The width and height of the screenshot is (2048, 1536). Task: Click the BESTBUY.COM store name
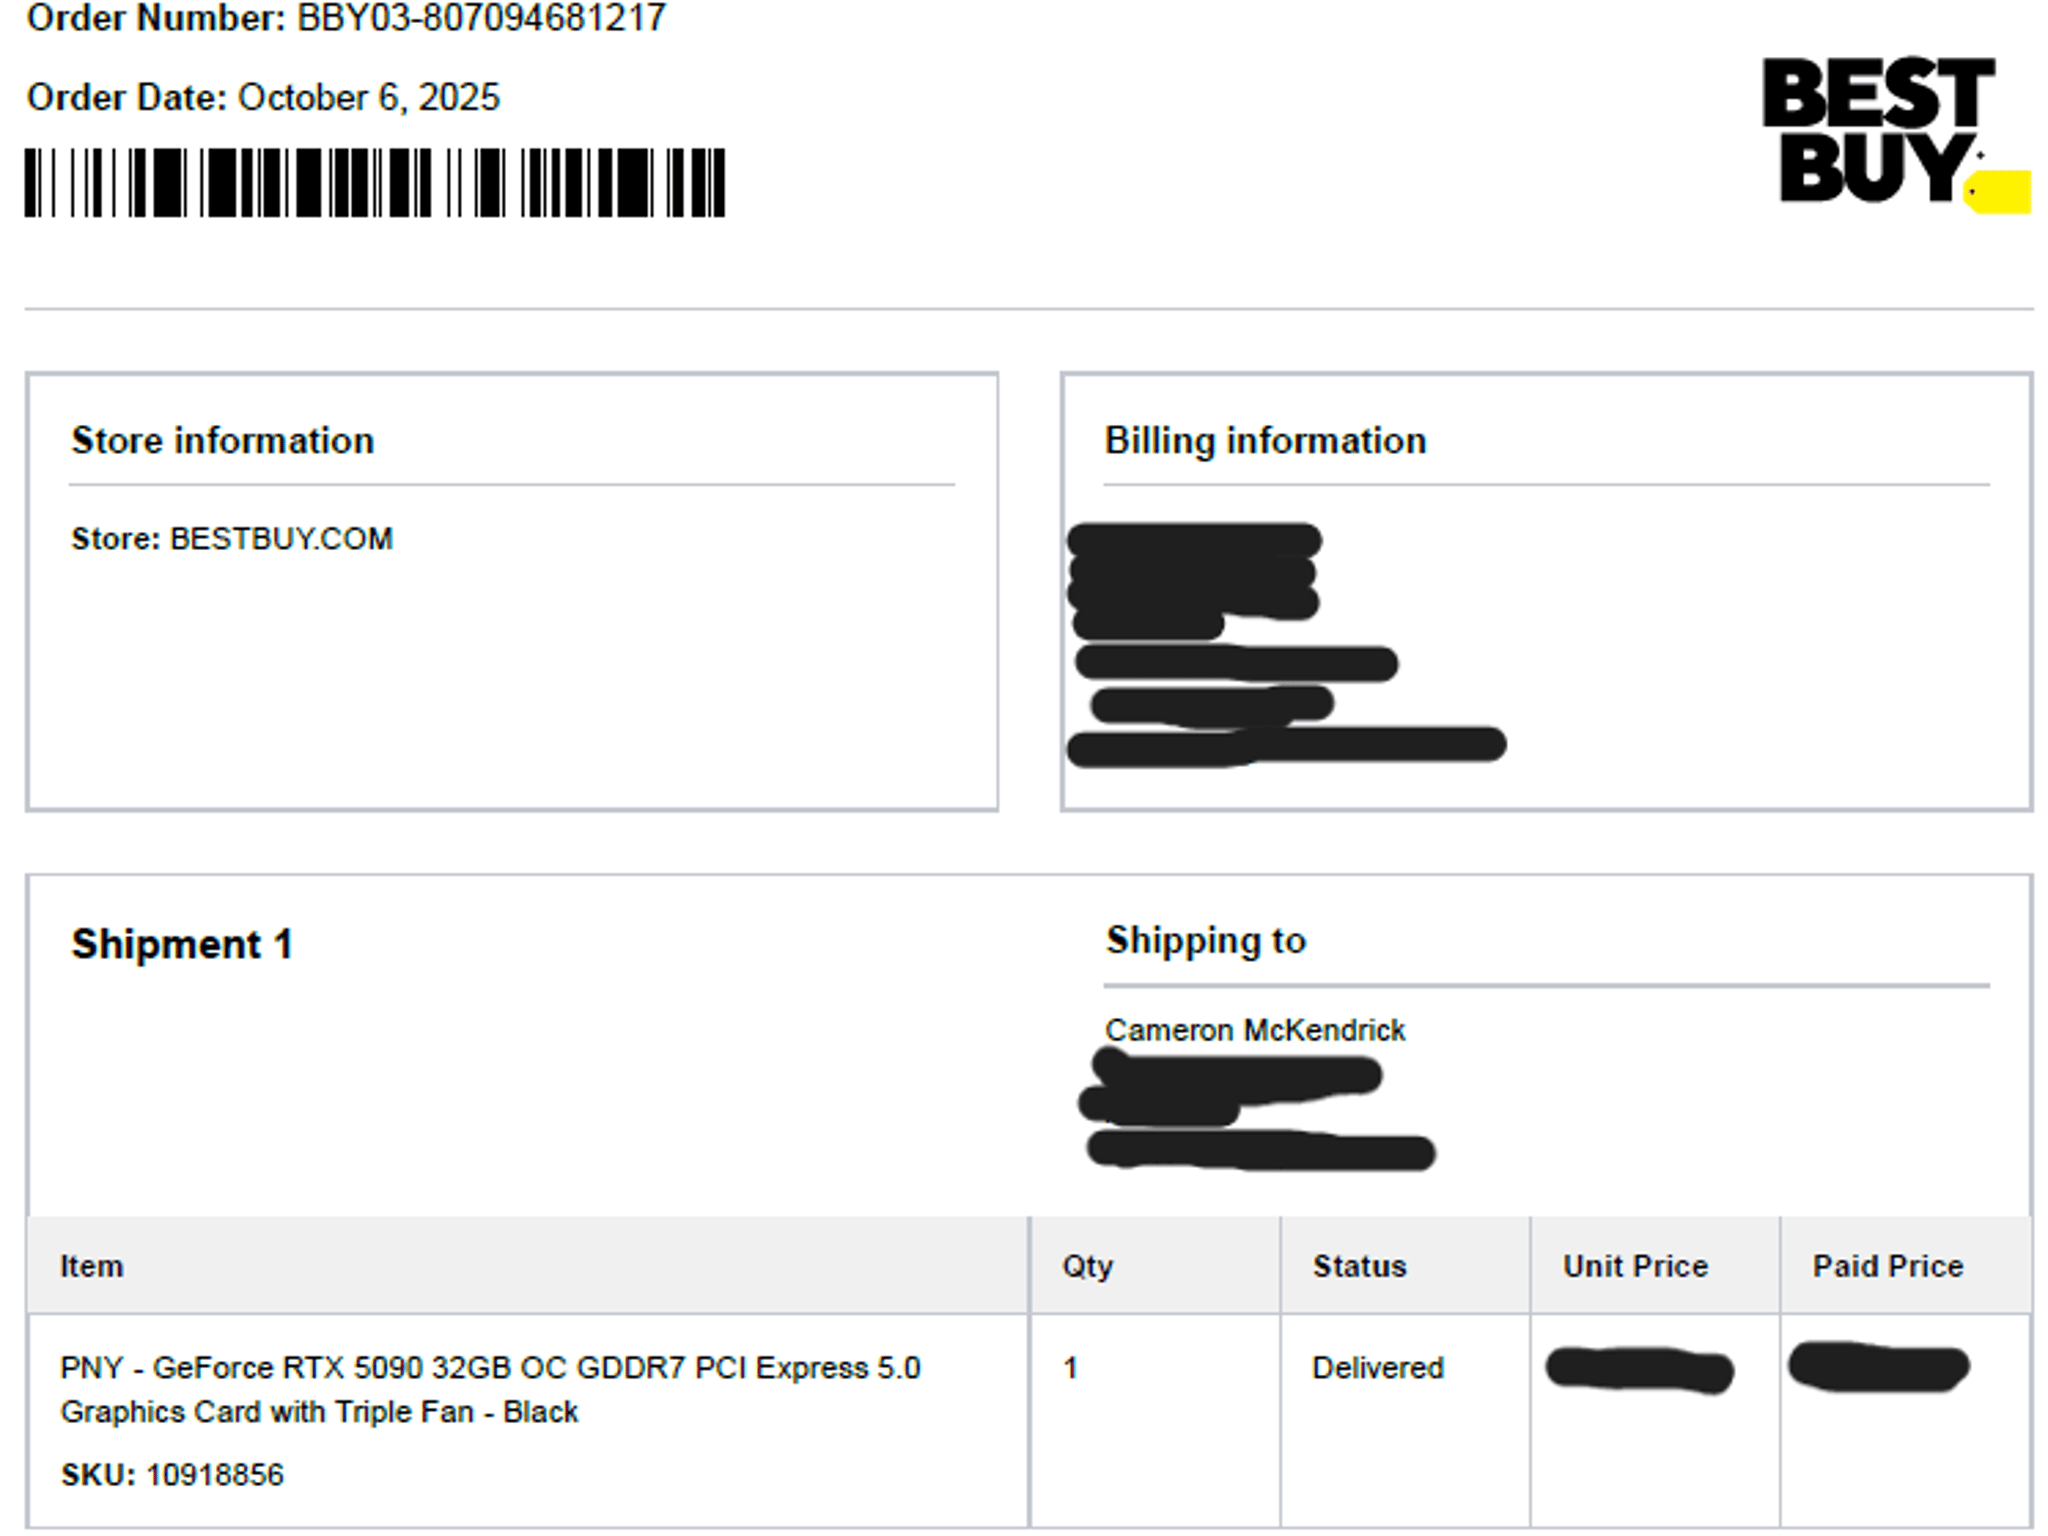[281, 539]
